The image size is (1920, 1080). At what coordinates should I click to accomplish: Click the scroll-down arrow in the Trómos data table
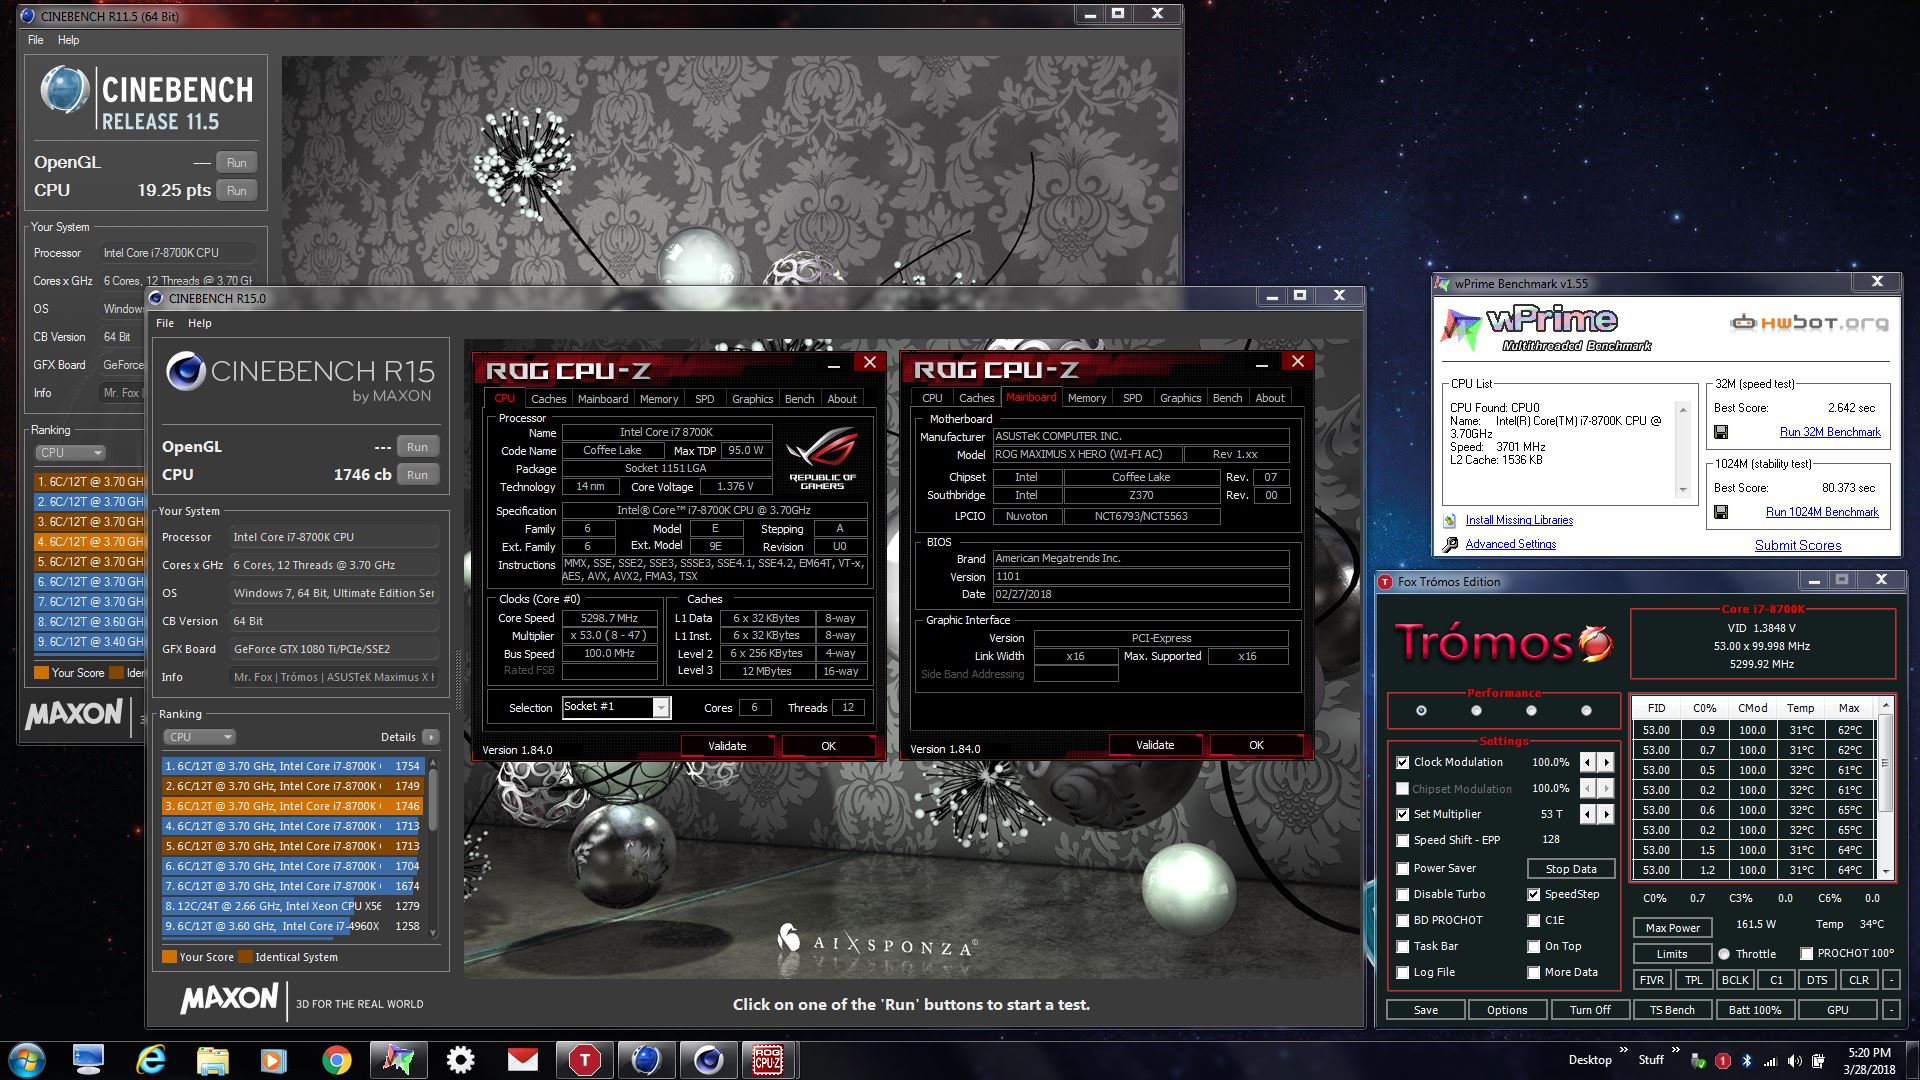pos(1886,872)
